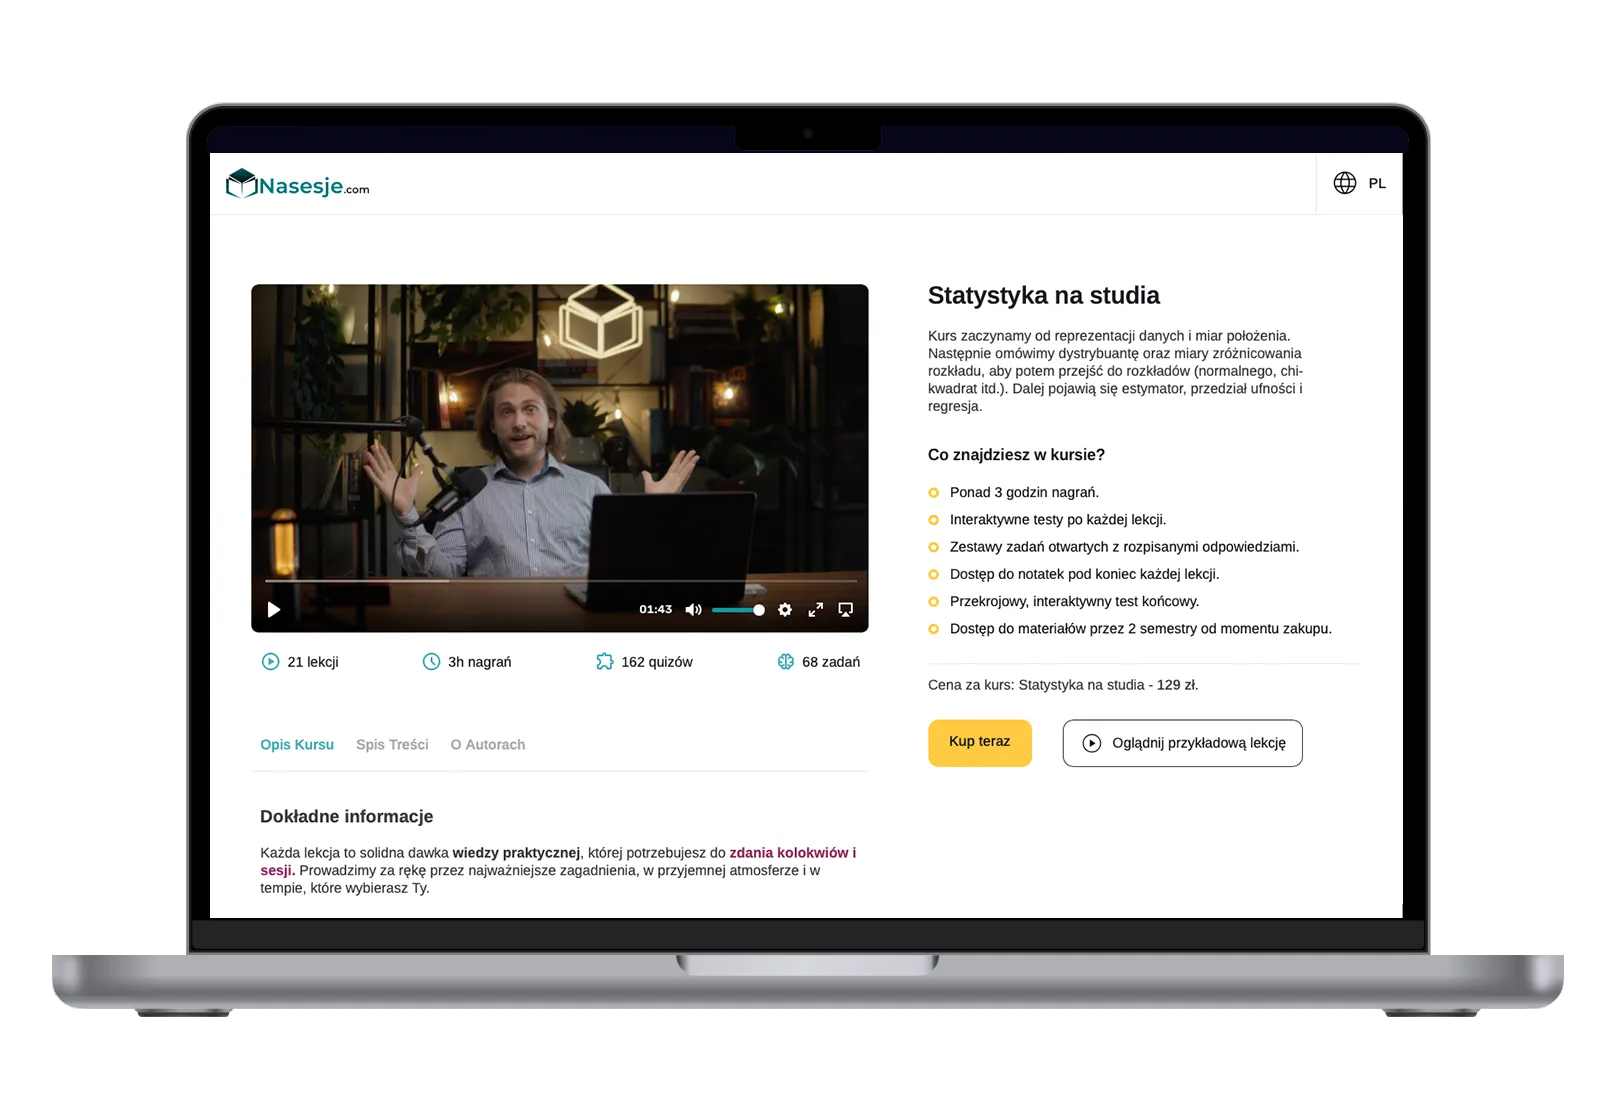Click the '162 quizów' label

[657, 662]
